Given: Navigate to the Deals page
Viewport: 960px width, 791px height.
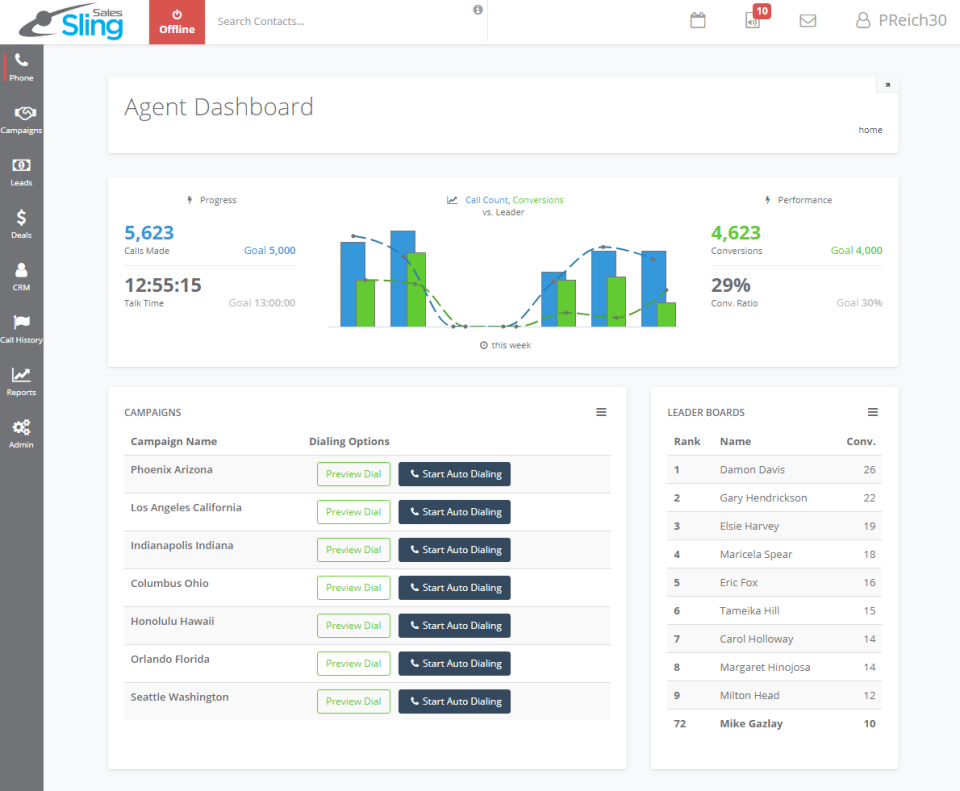Looking at the screenshot, I should tap(21, 223).
